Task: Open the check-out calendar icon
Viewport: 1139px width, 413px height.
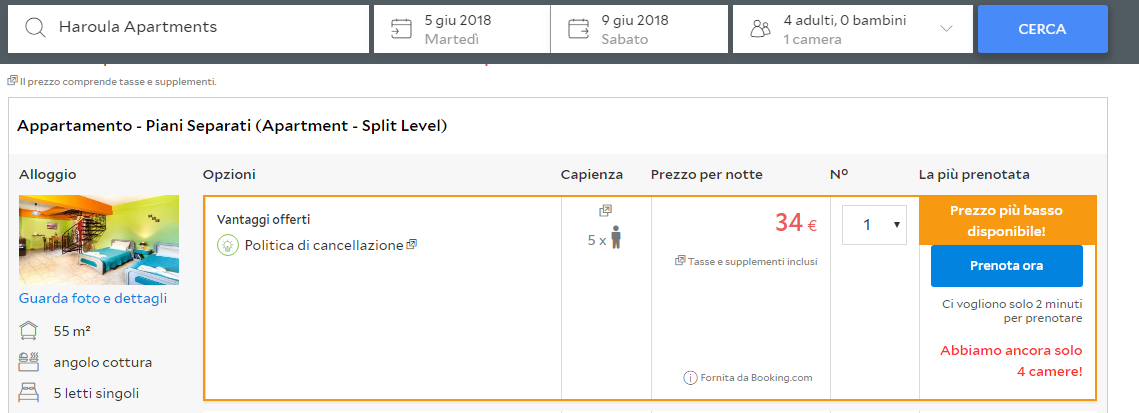Action: pyautogui.click(x=578, y=28)
